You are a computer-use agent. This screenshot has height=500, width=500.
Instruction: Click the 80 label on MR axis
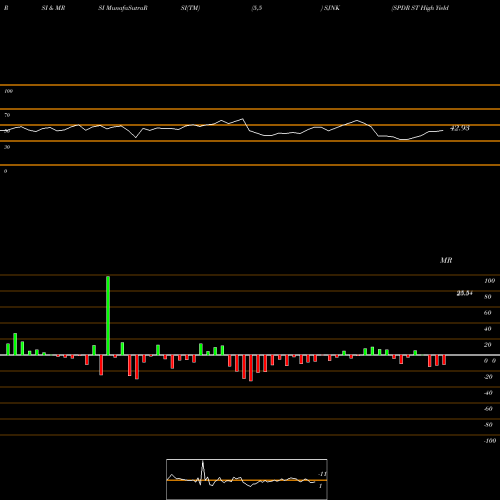point(488,297)
